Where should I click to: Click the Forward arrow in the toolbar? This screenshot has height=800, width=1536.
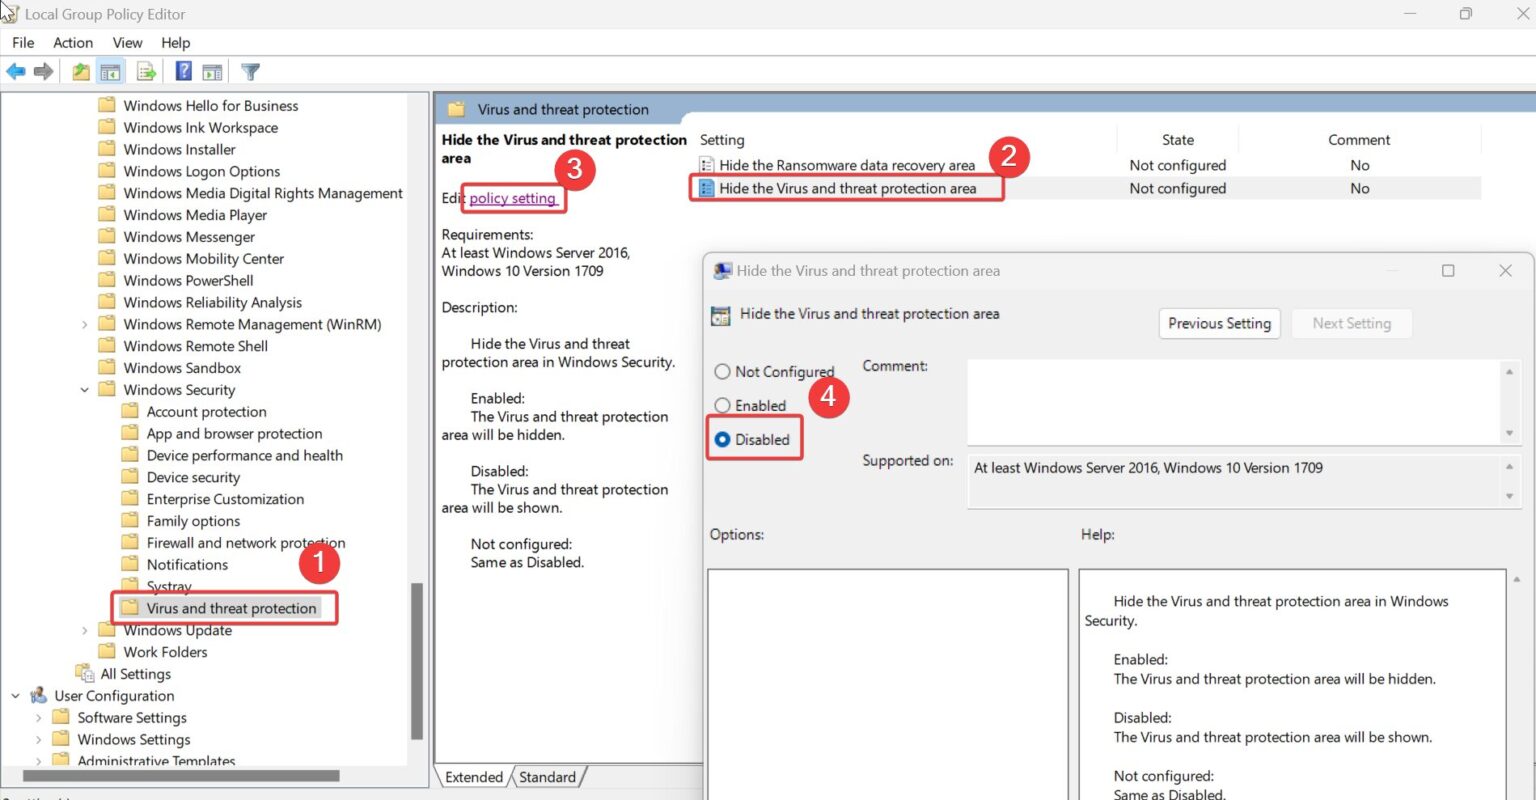coord(43,71)
